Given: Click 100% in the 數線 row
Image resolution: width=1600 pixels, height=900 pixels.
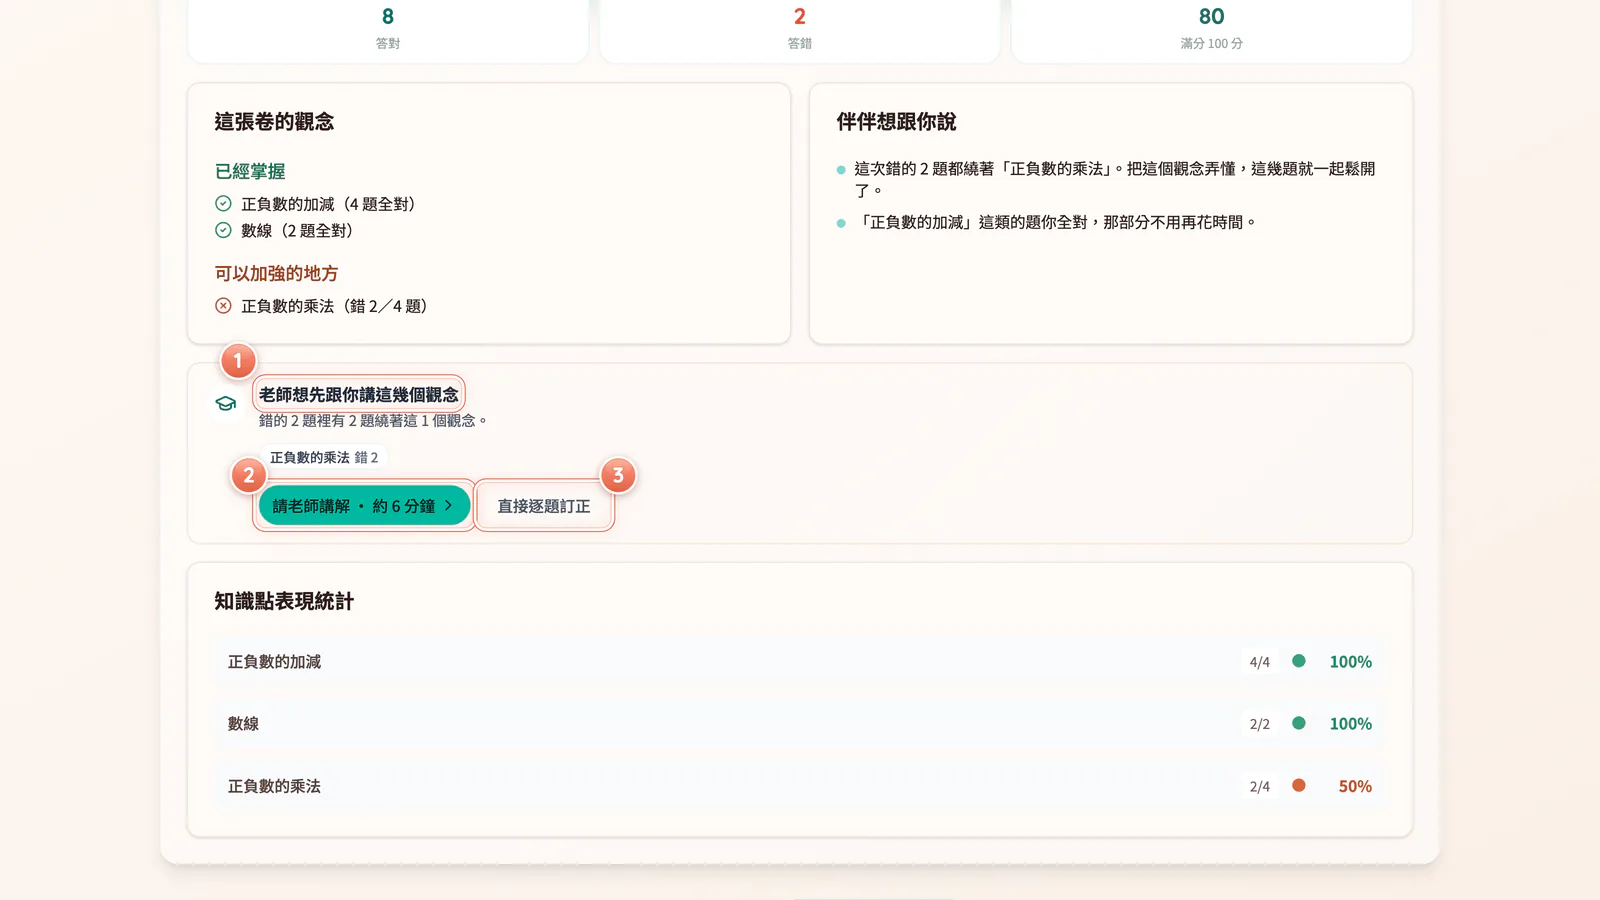Looking at the screenshot, I should pyautogui.click(x=1350, y=724).
